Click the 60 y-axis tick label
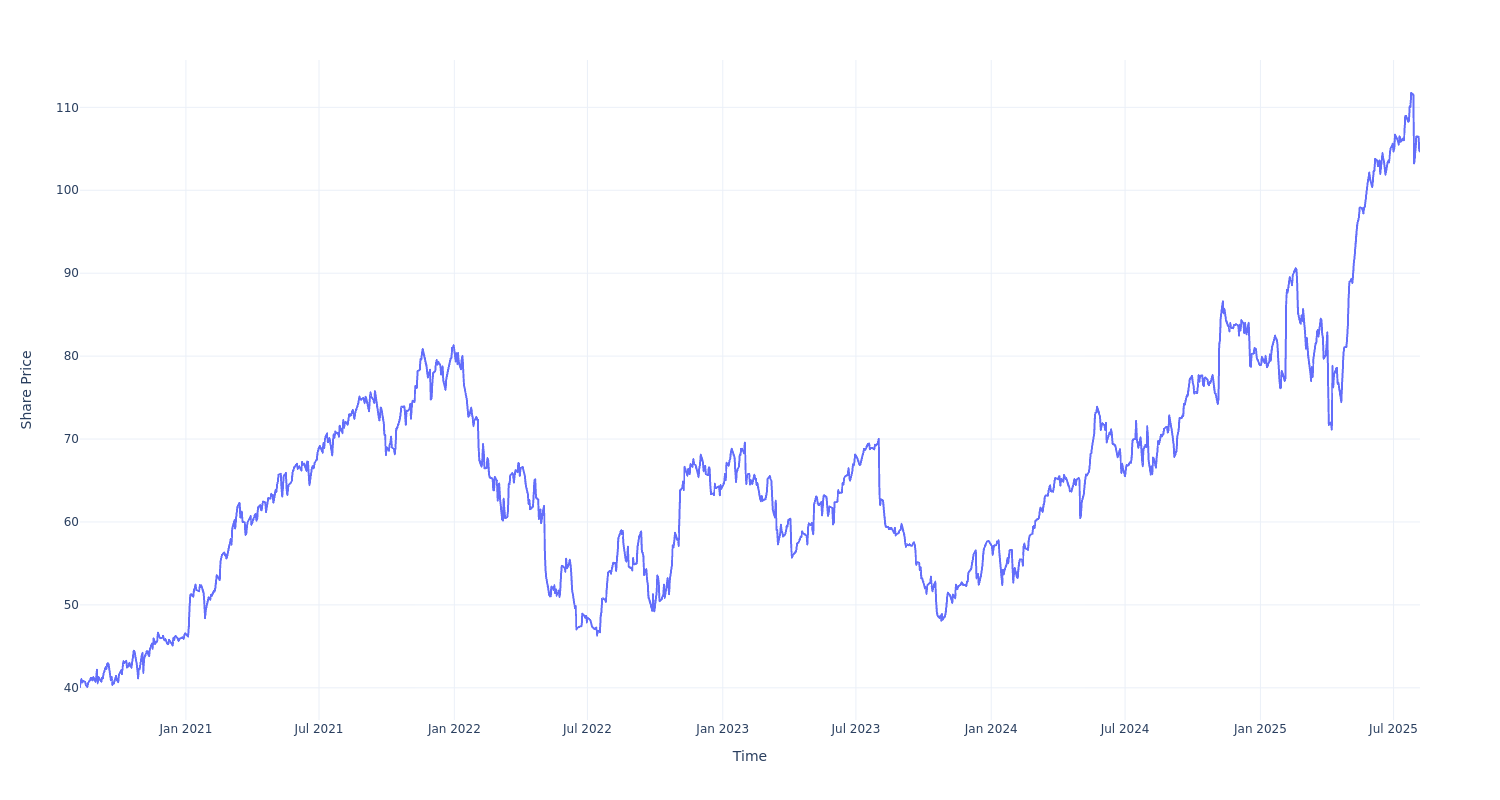 coord(70,522)
